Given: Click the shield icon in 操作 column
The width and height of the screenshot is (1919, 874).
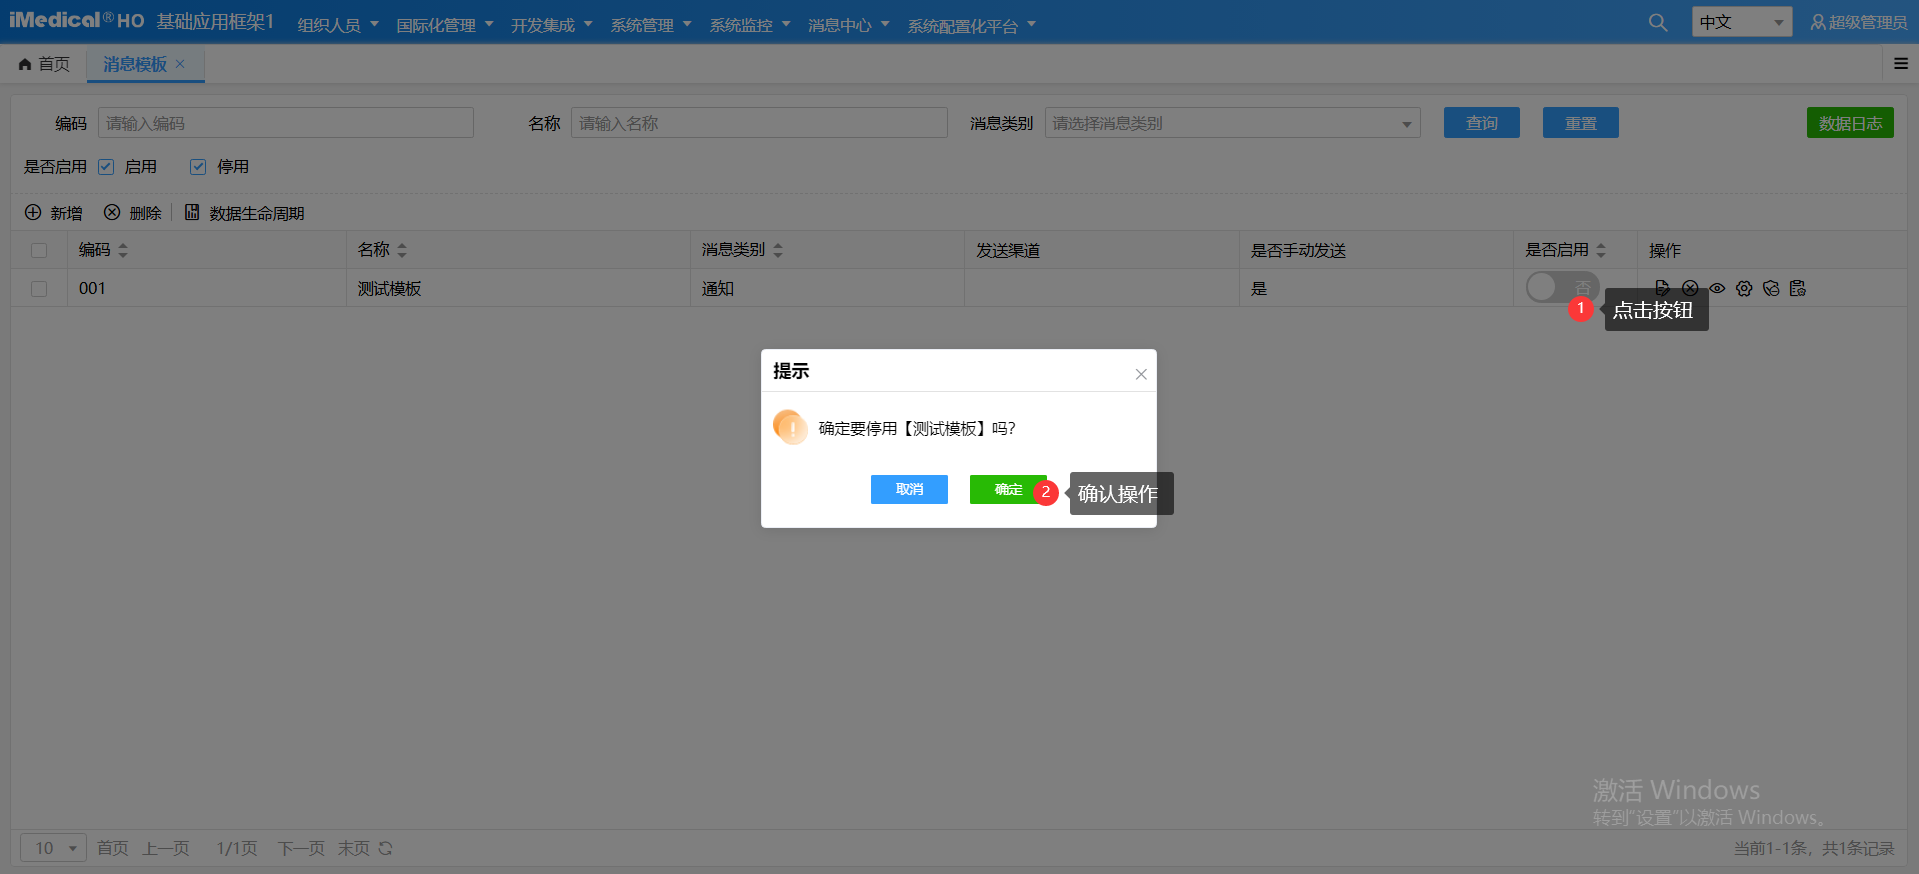Looking at the screenshot, I should [1771, 288].
